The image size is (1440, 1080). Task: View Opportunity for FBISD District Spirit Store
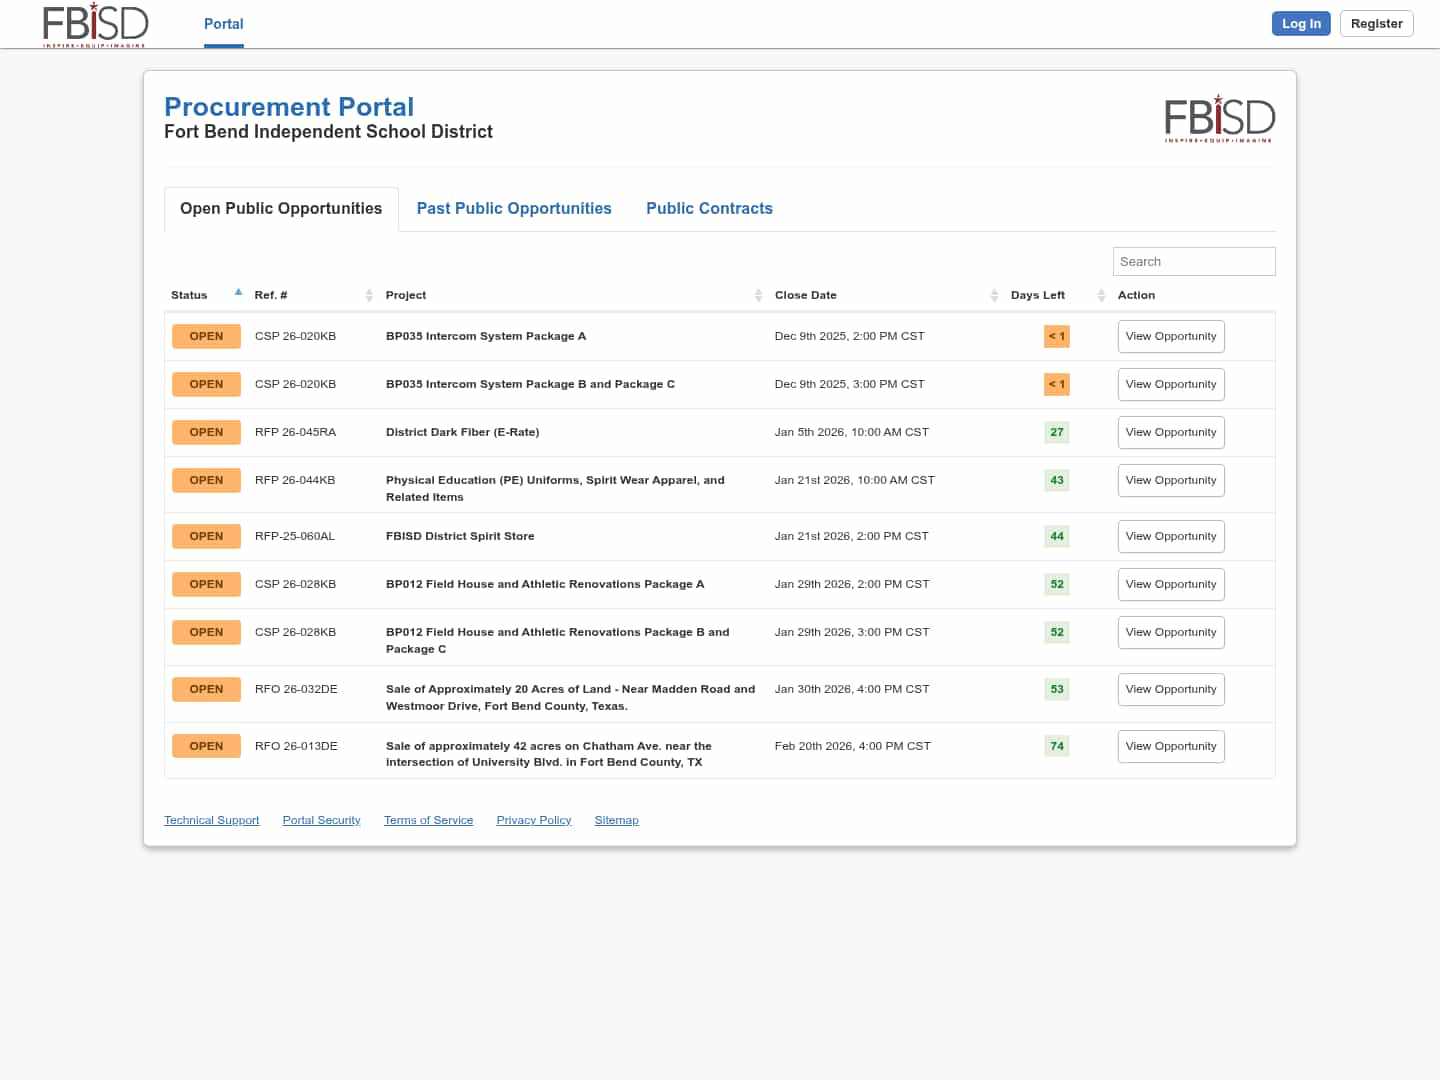pyautogui.click(x=1170, y=536)
